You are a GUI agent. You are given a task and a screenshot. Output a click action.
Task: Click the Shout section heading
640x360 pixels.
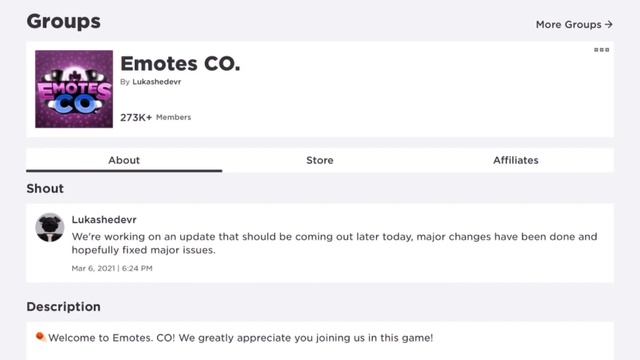(45, 189)
